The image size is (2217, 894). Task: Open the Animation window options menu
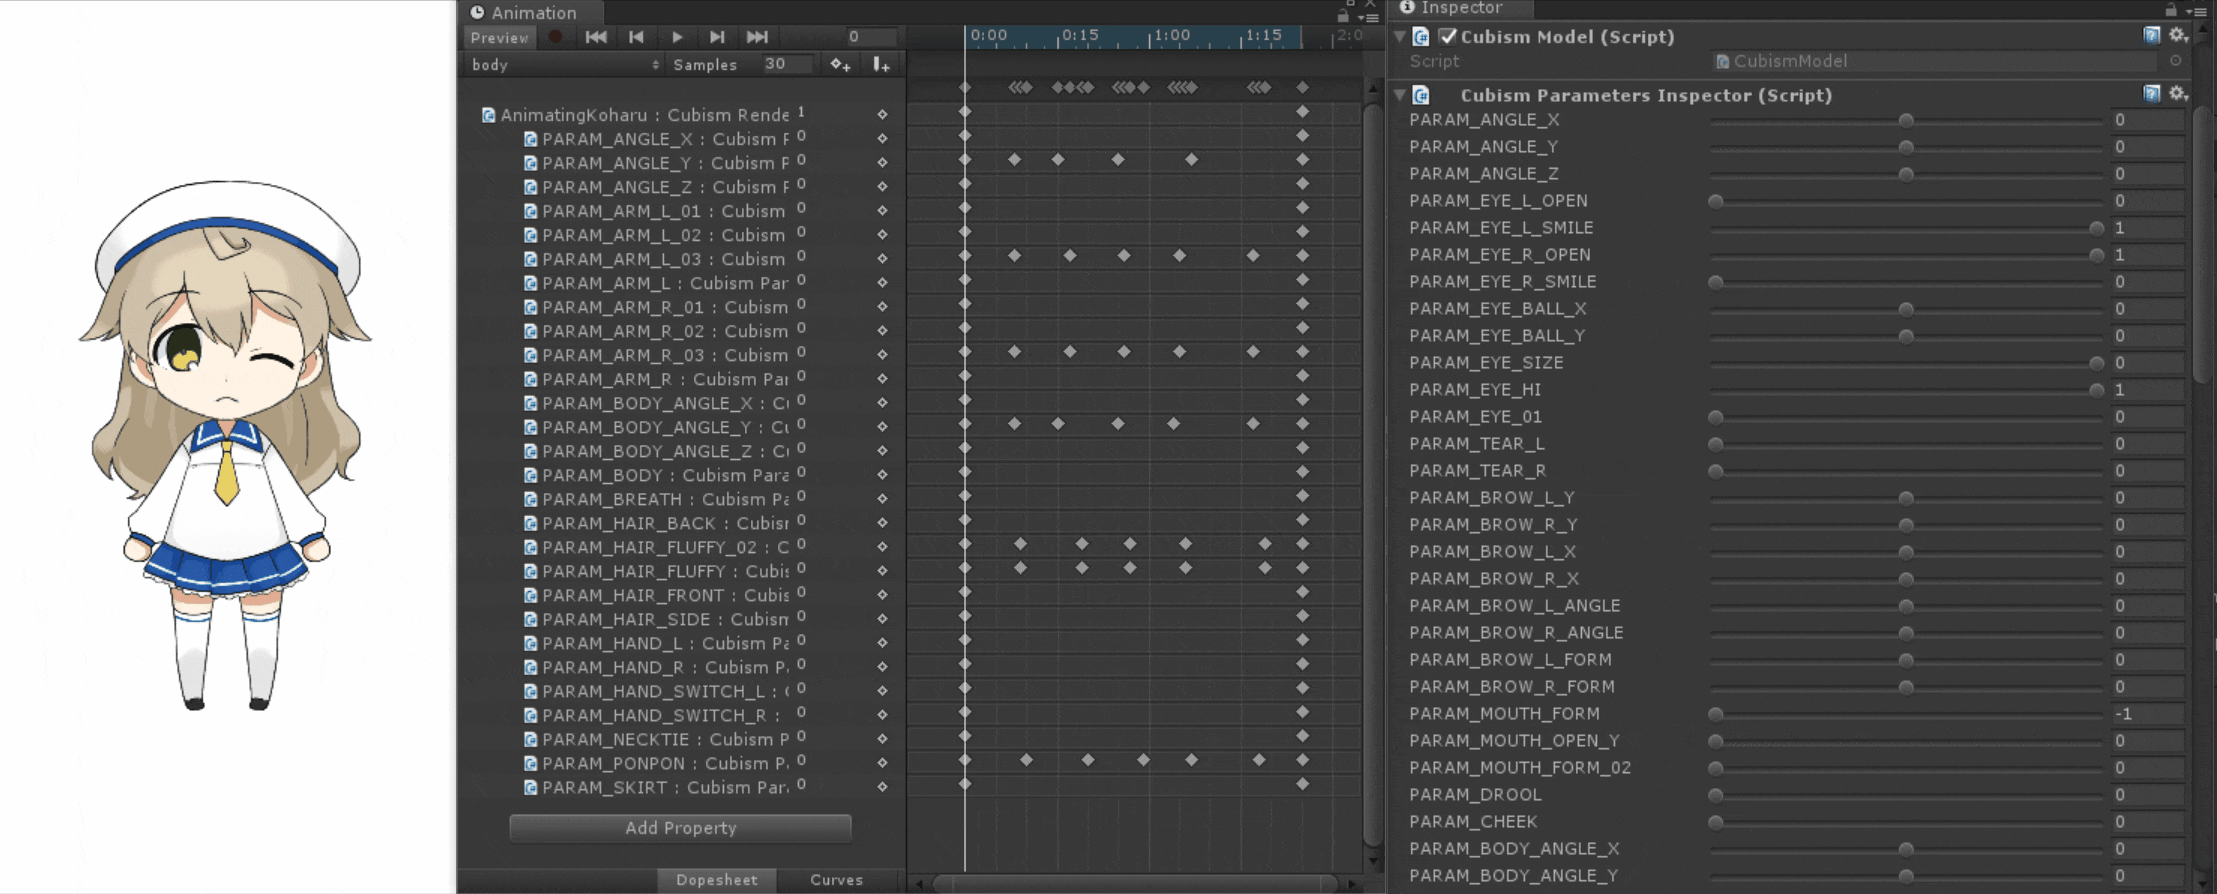(1369, 16)
